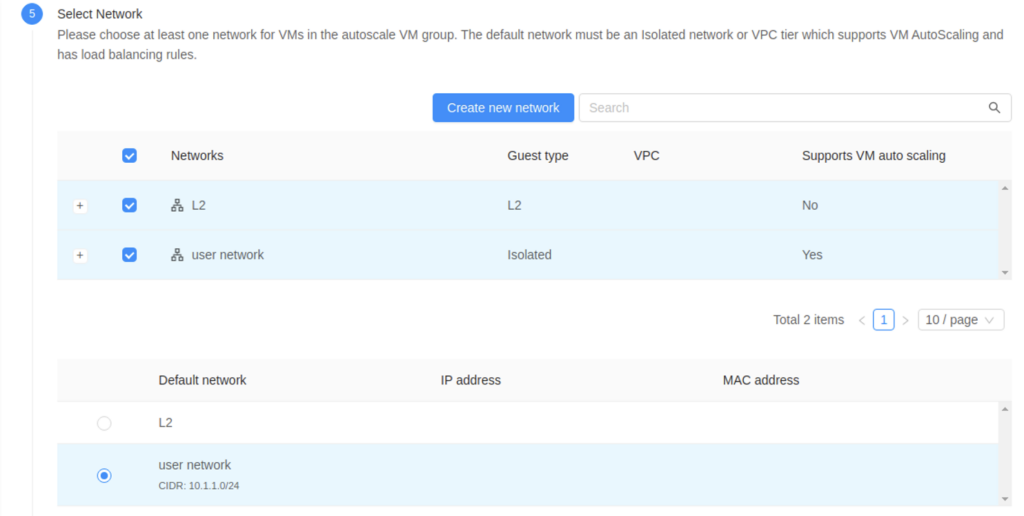Select user network as default radio
Viewport: 1024px width, 516px height.
click(x=104, y=476)
